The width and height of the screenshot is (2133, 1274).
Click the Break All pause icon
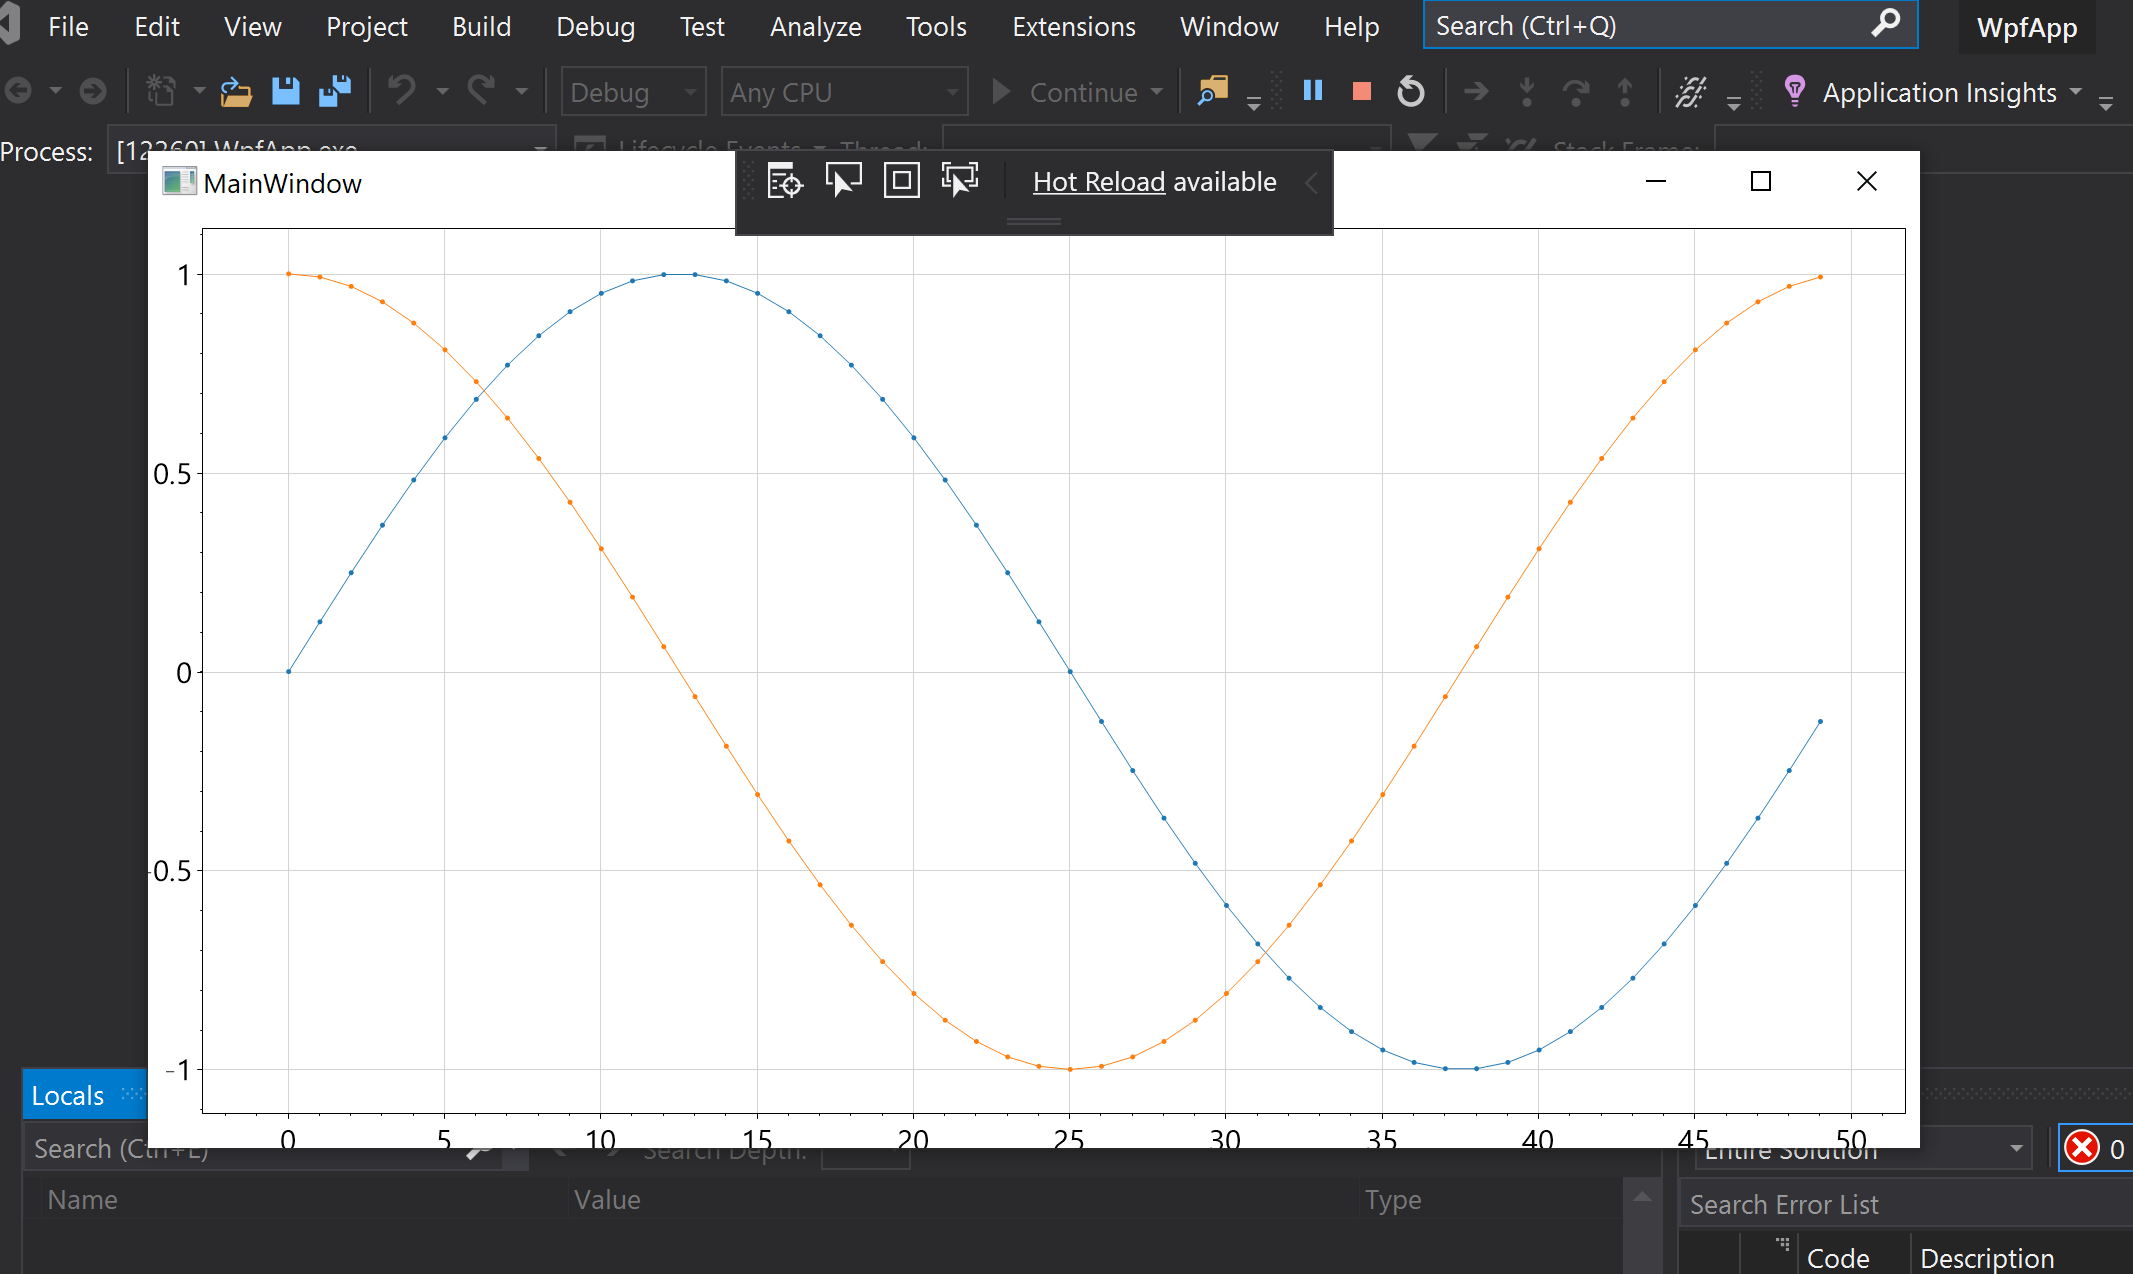(1312, 91)
